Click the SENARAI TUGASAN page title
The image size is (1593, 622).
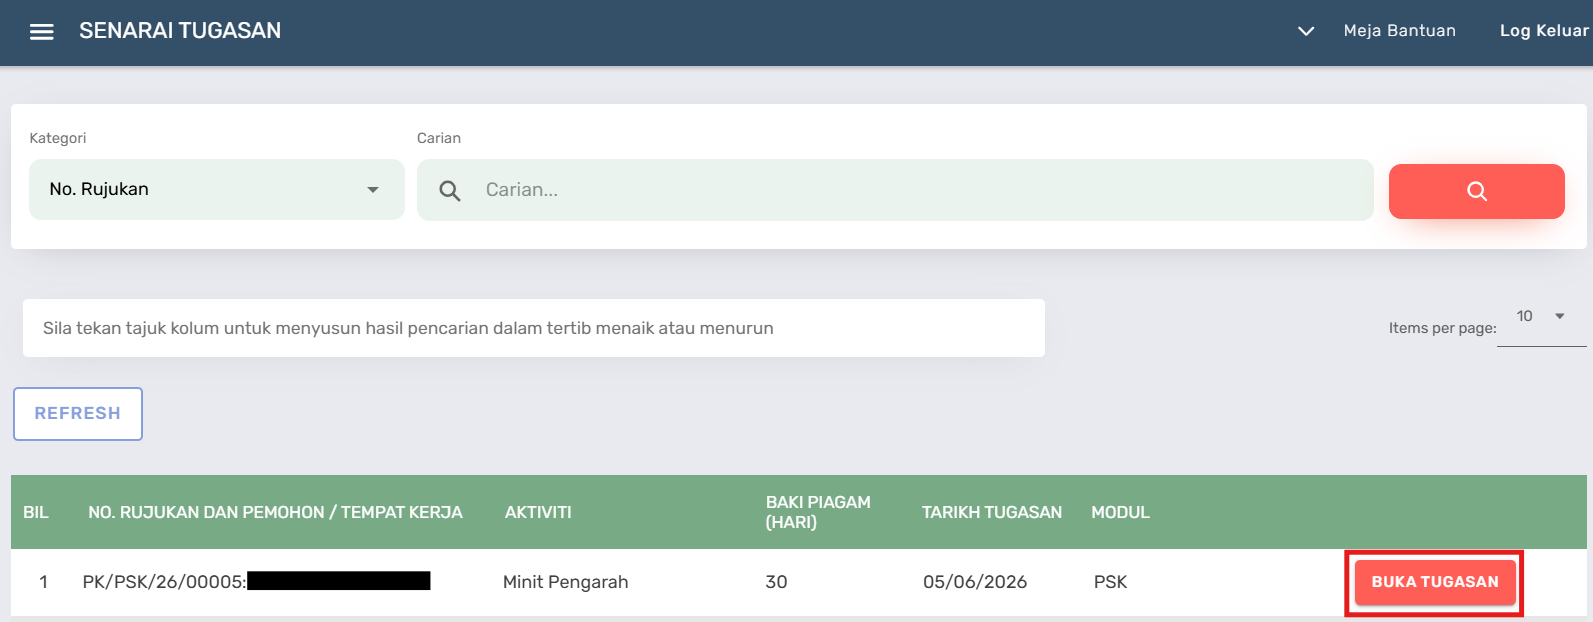[x=180, y=31]
